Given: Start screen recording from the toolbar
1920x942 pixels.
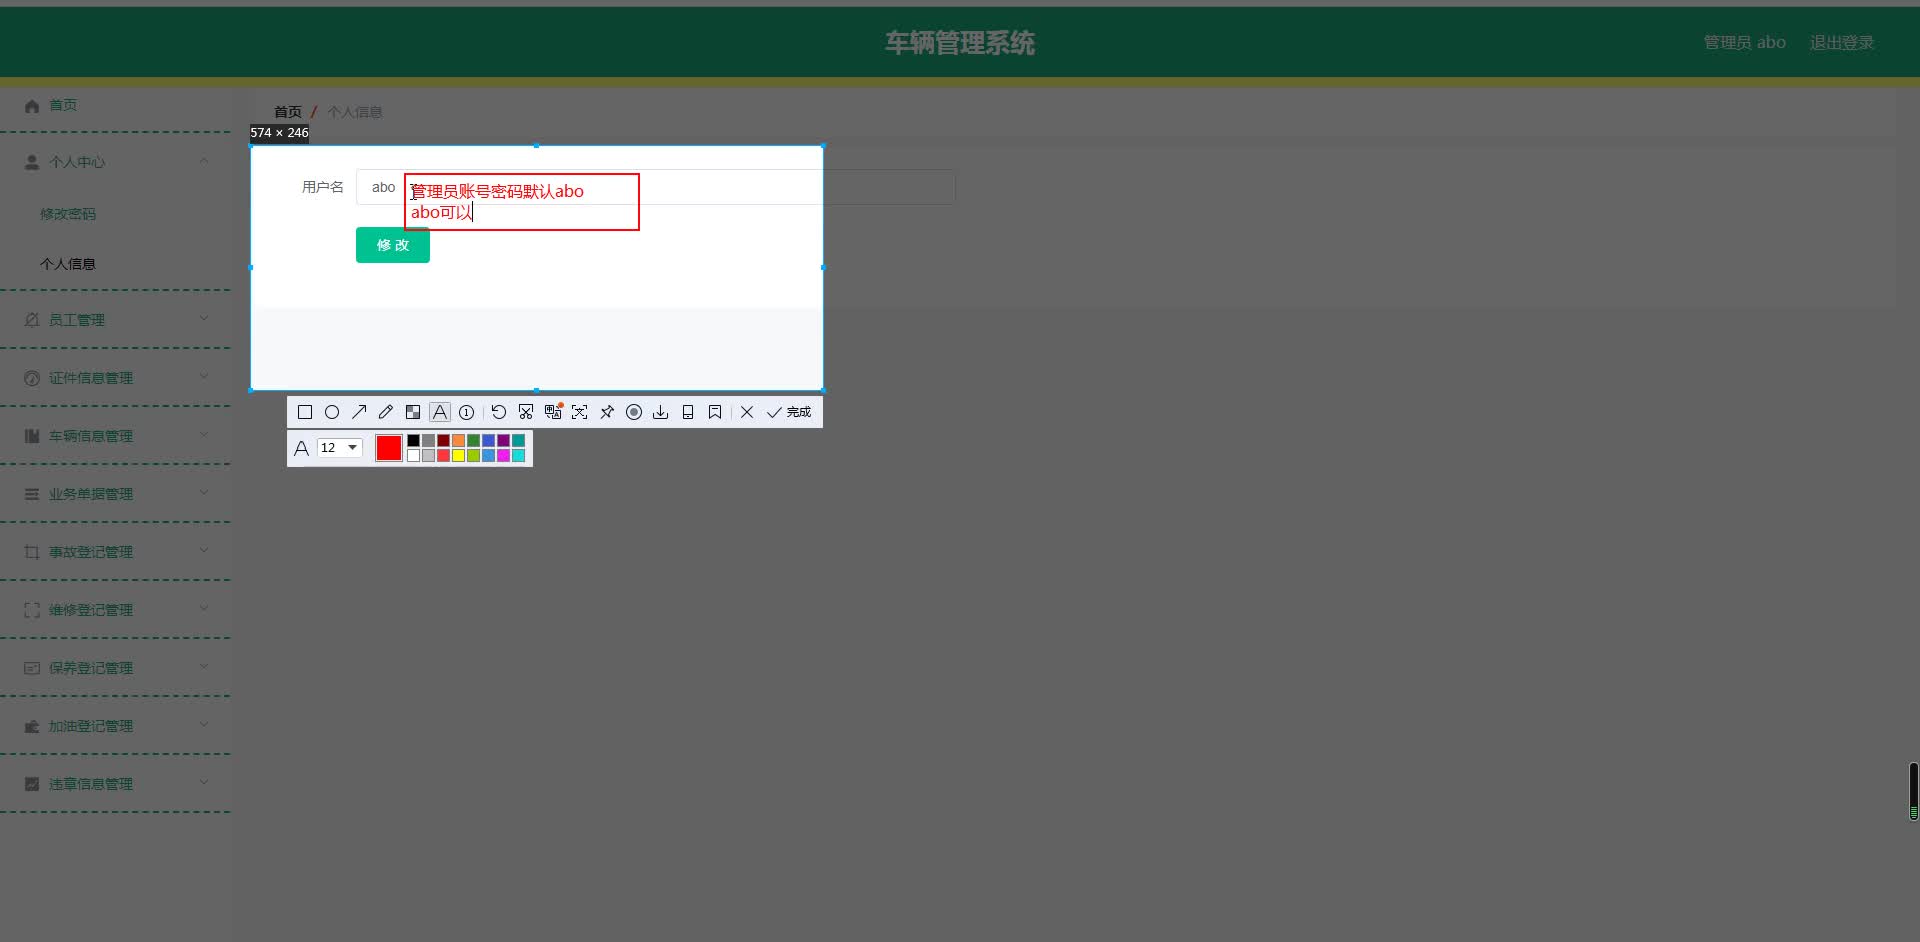Looking at the screenshot, I should (x=634, y=412).
